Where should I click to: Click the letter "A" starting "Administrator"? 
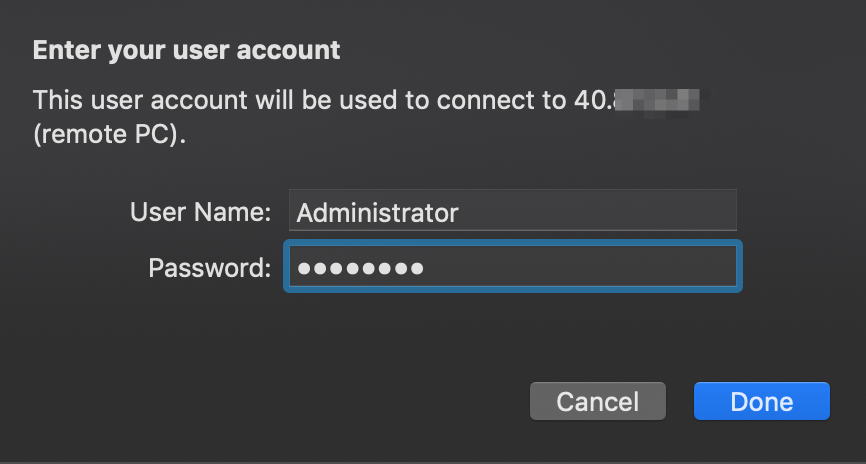[x=305, y=213]
